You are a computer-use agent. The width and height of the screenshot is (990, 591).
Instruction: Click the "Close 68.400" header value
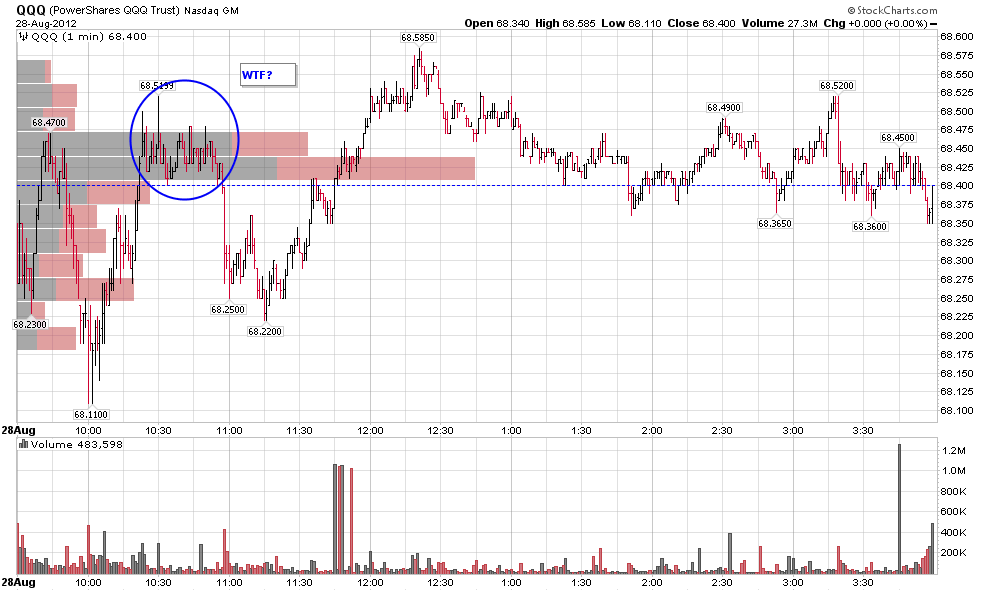coord(701,23)
